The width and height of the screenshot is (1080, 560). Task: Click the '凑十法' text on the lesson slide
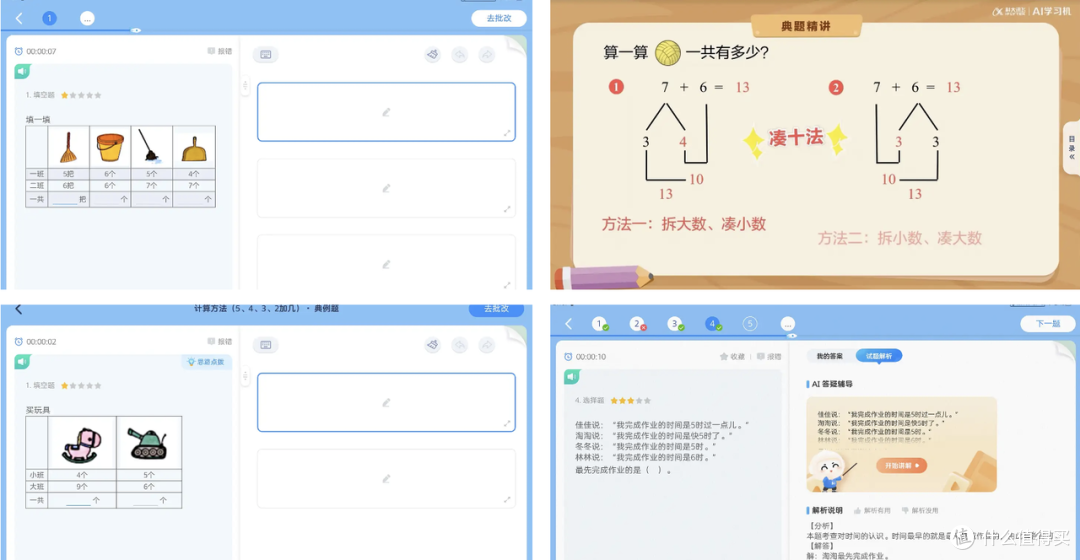pyautogui.click(x=796, y=138)
